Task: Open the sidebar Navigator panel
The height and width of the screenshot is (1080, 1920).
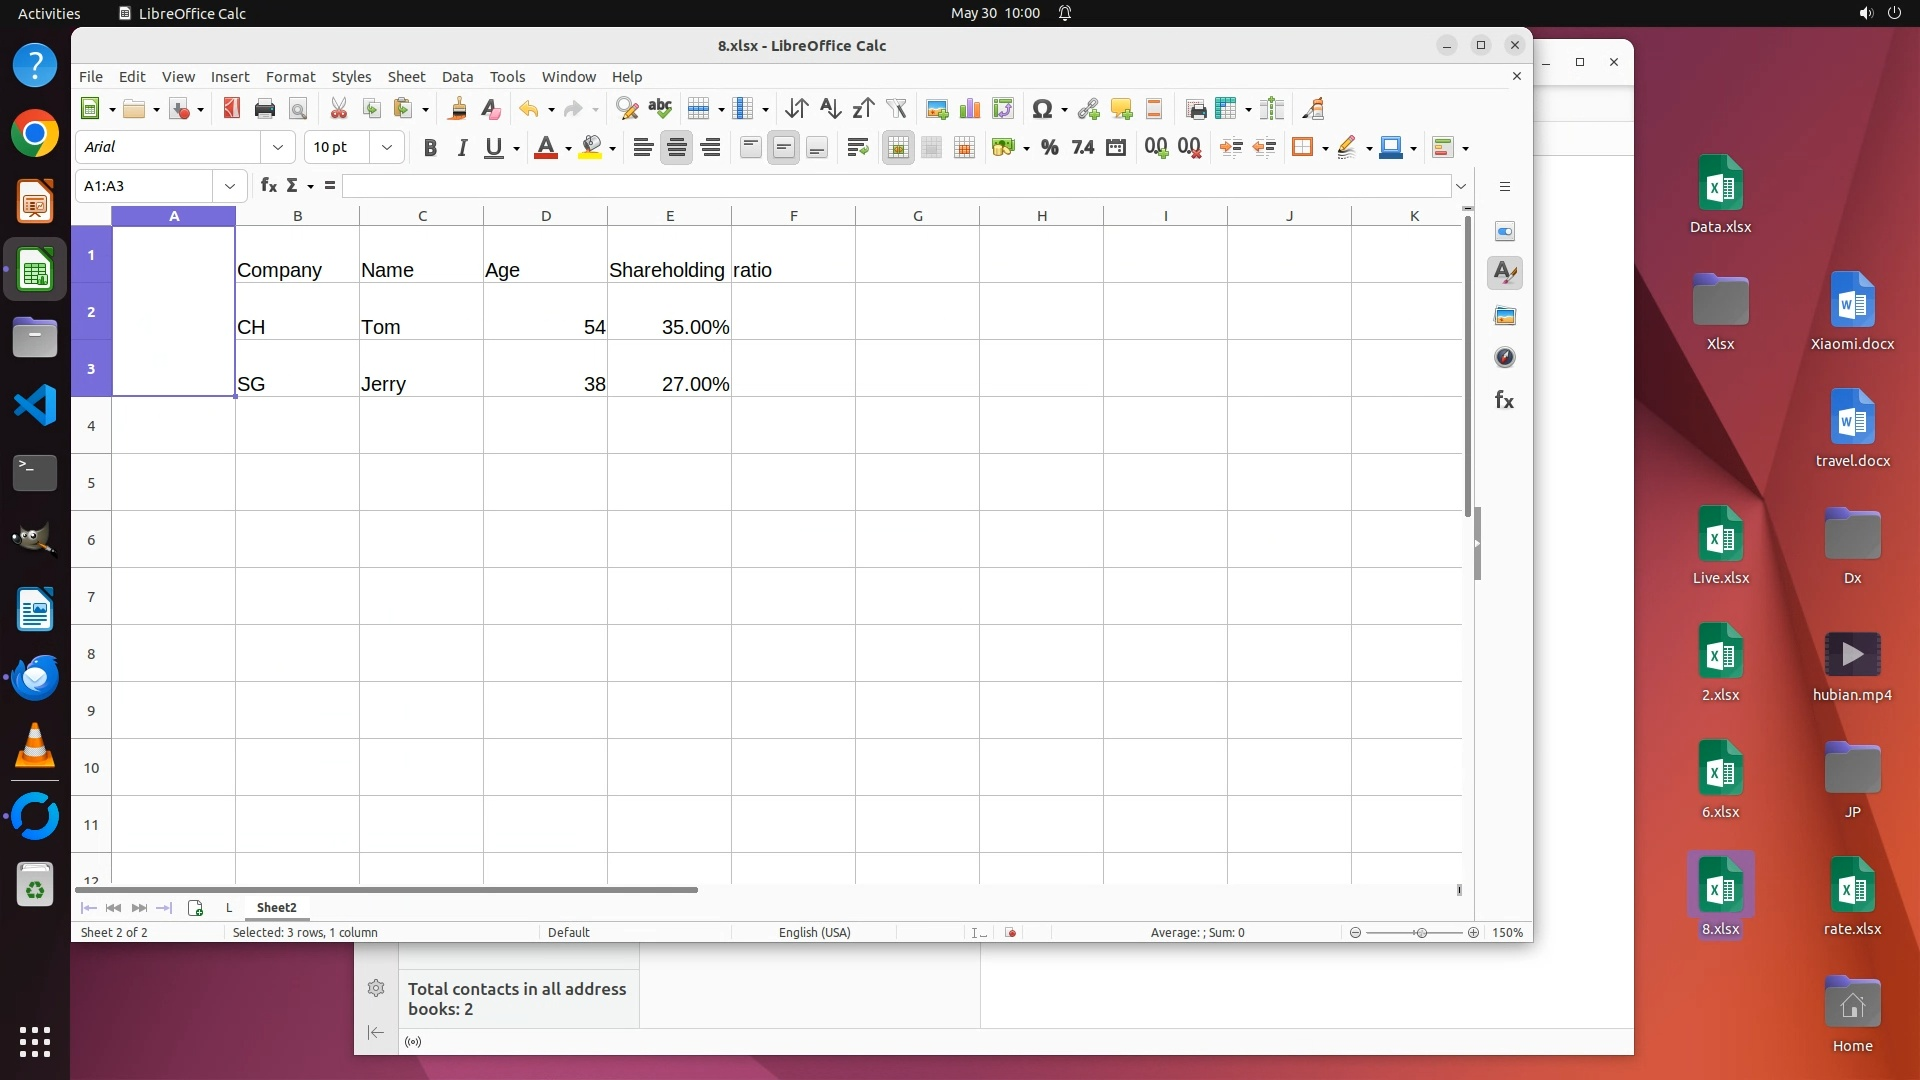Action: [x=1504, y=358]
